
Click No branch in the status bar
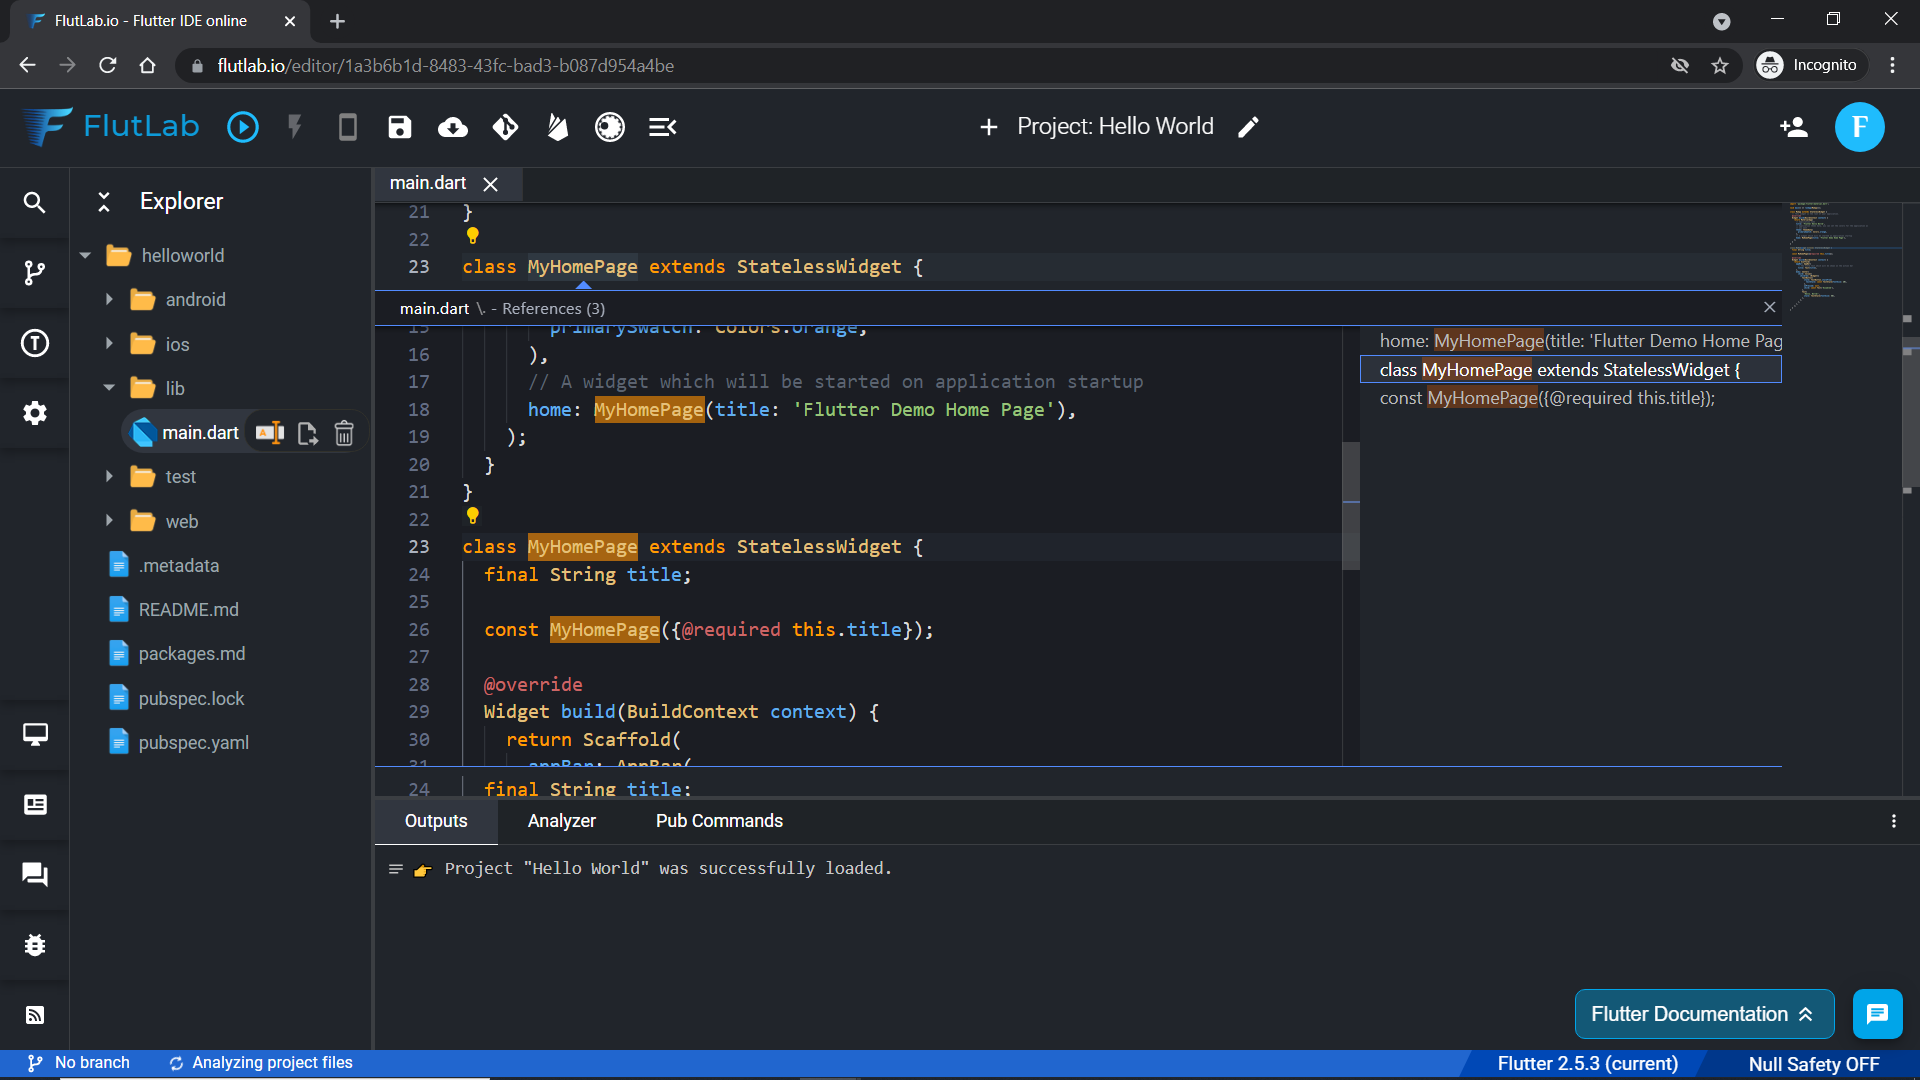point(79,1063)
